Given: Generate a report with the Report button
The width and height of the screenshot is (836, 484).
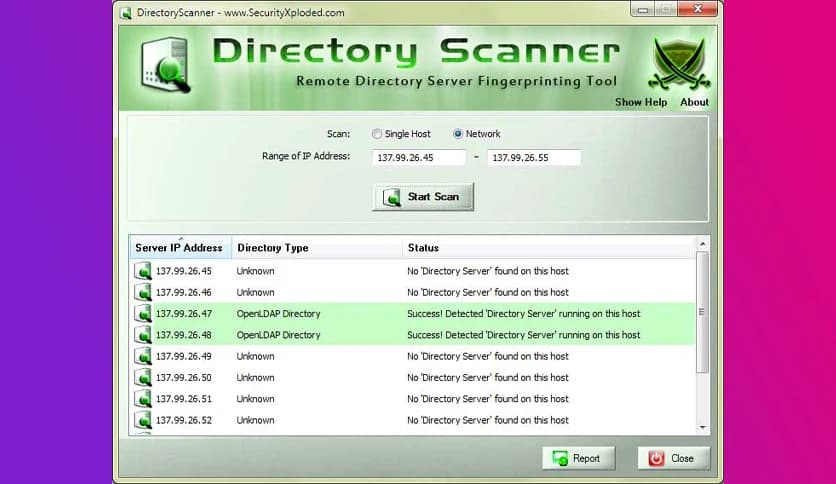Looking at the screenshot, I should pyautogui.click(x=578, y=458).
